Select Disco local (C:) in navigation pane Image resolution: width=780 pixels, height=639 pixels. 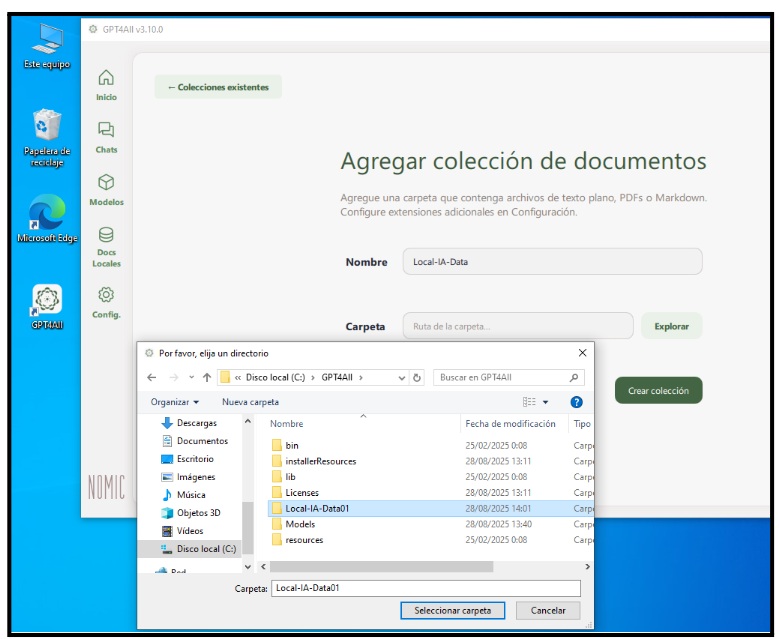click(205, 549)
